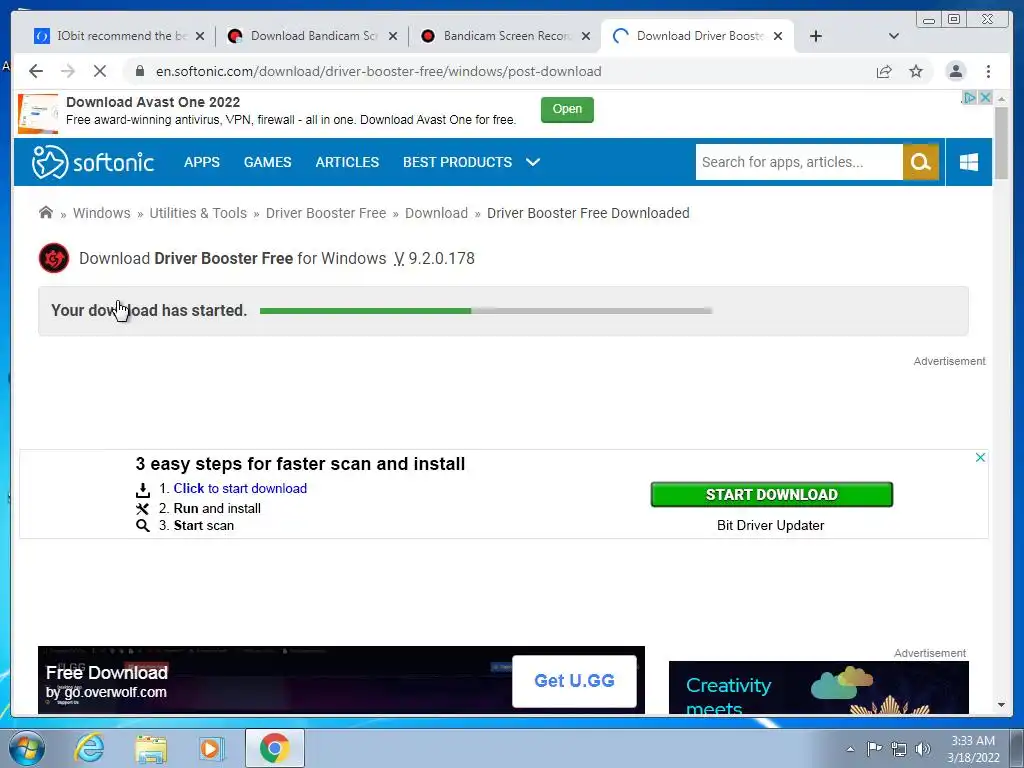Stop loading the page
This screenshot has height=768, width=1024.
point(100,71)
